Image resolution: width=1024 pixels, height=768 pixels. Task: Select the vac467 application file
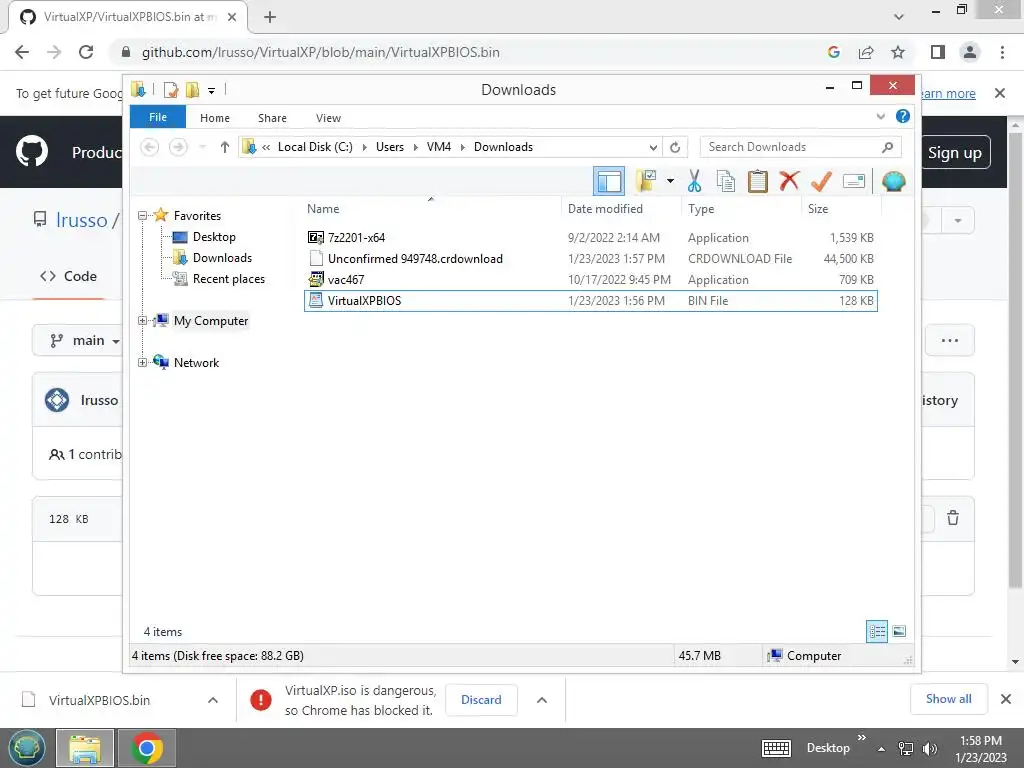[590, 280]
